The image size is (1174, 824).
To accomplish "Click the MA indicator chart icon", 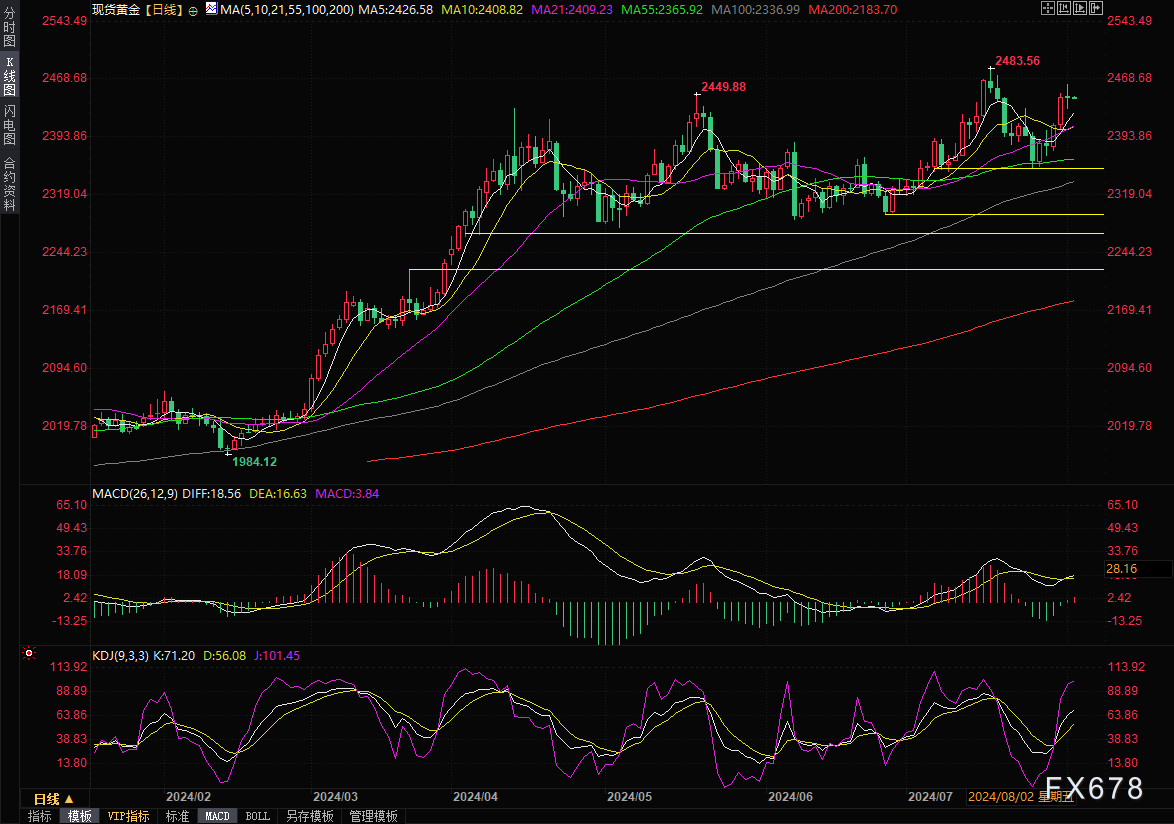I will 209,8.
